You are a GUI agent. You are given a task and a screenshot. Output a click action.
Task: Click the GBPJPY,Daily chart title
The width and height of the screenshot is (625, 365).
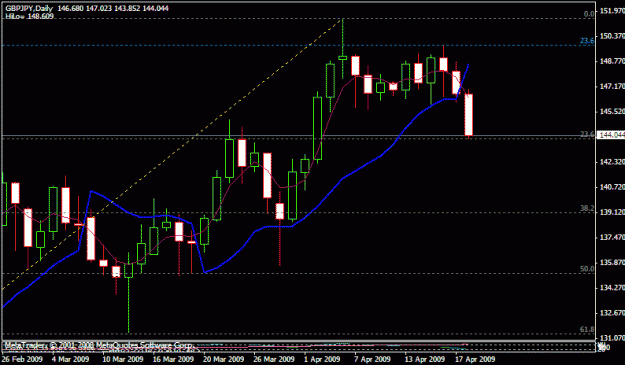click(29, 8)
